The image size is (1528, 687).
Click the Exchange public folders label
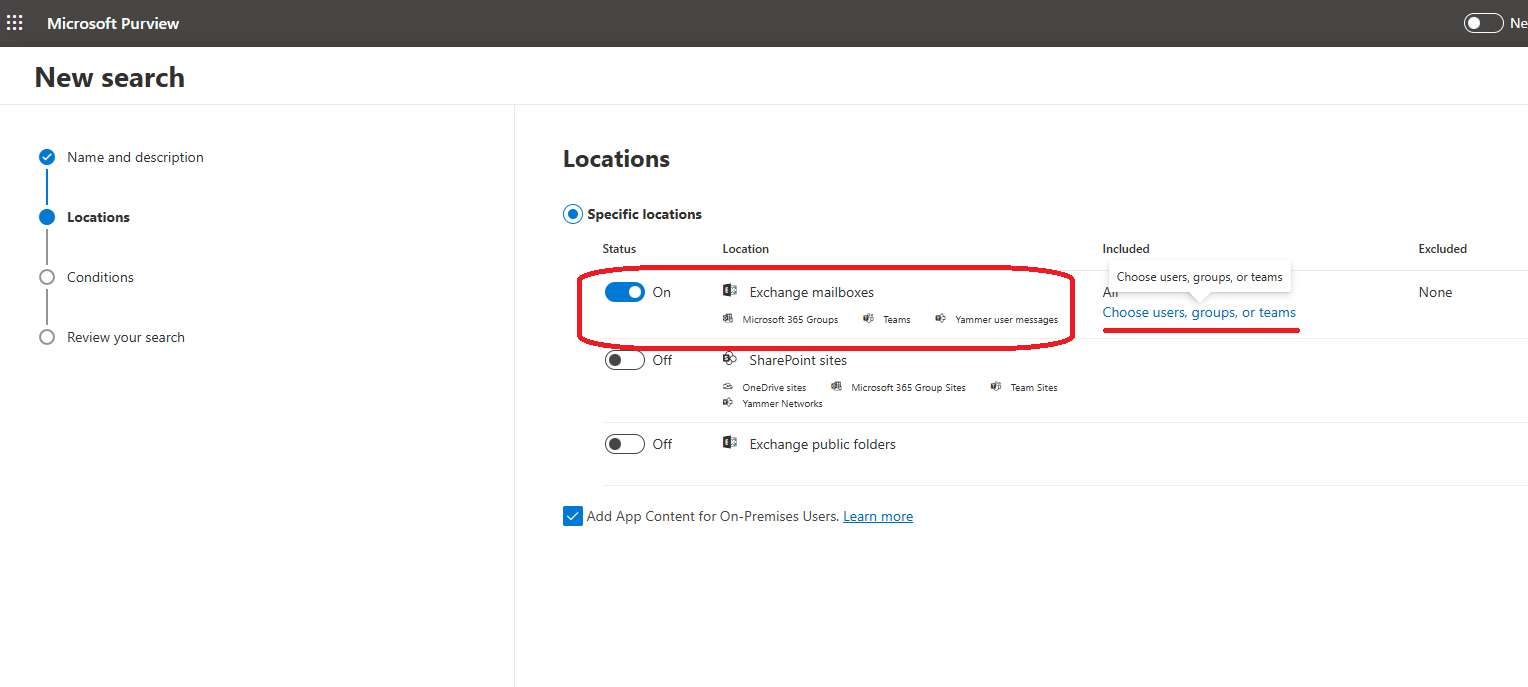tap(823, 444)
